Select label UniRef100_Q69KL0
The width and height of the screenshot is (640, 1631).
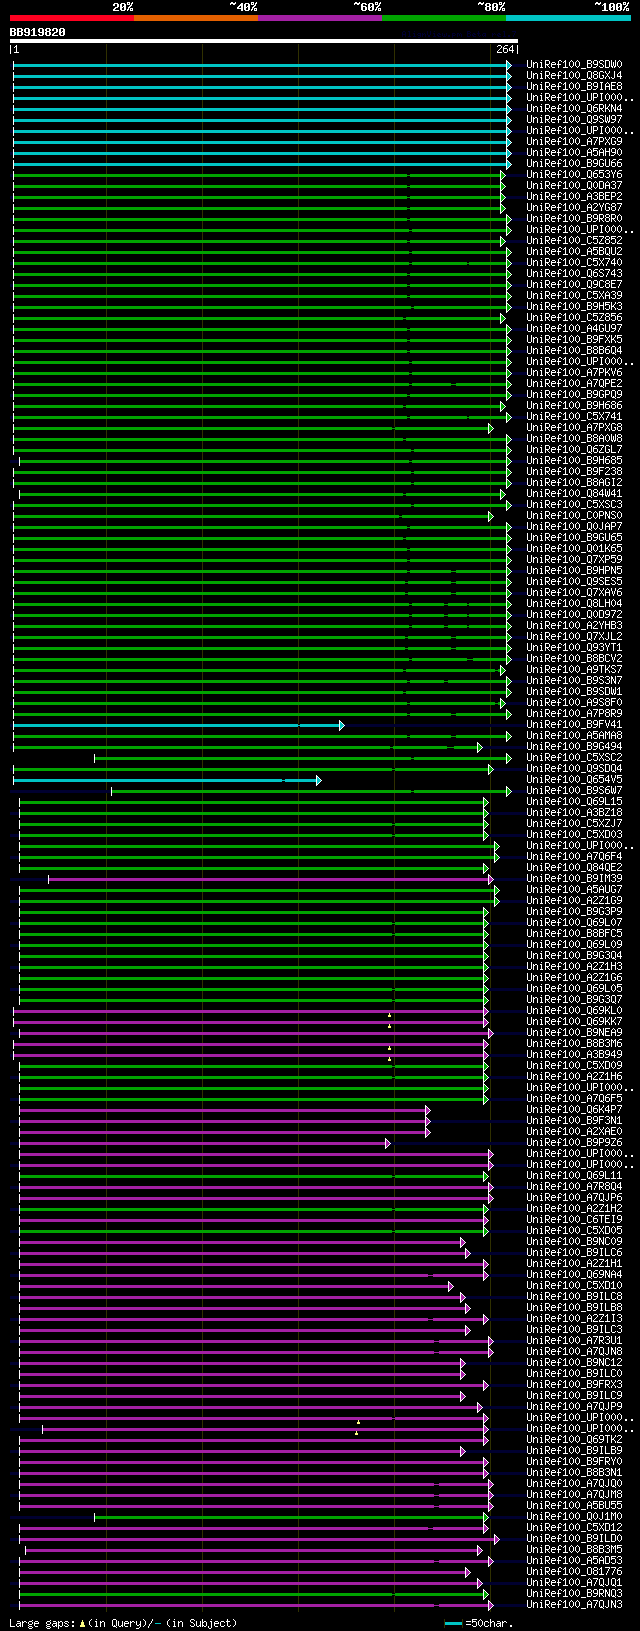pos(574,1010)
